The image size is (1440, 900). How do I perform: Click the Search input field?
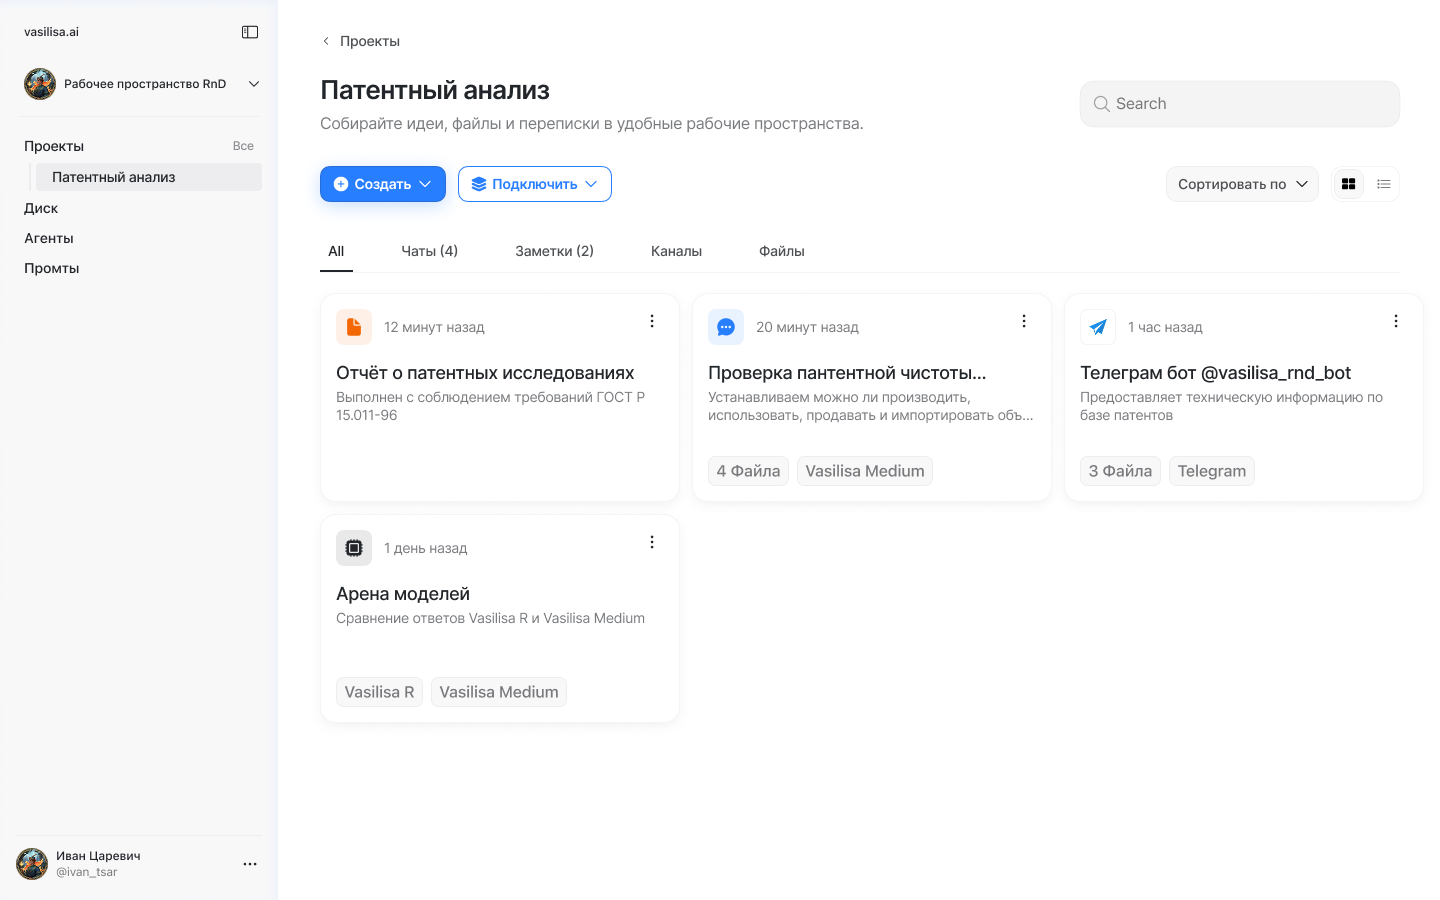pyautogui.click(x=1240, y=104)
